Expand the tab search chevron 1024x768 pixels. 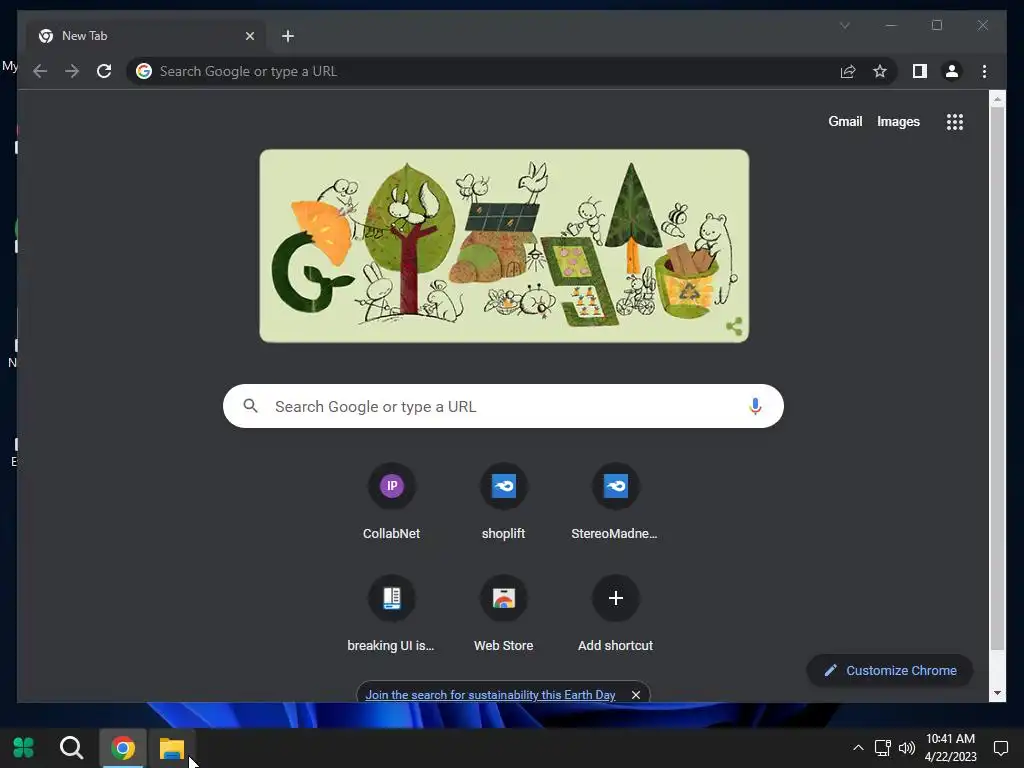[x=844, y=25]
